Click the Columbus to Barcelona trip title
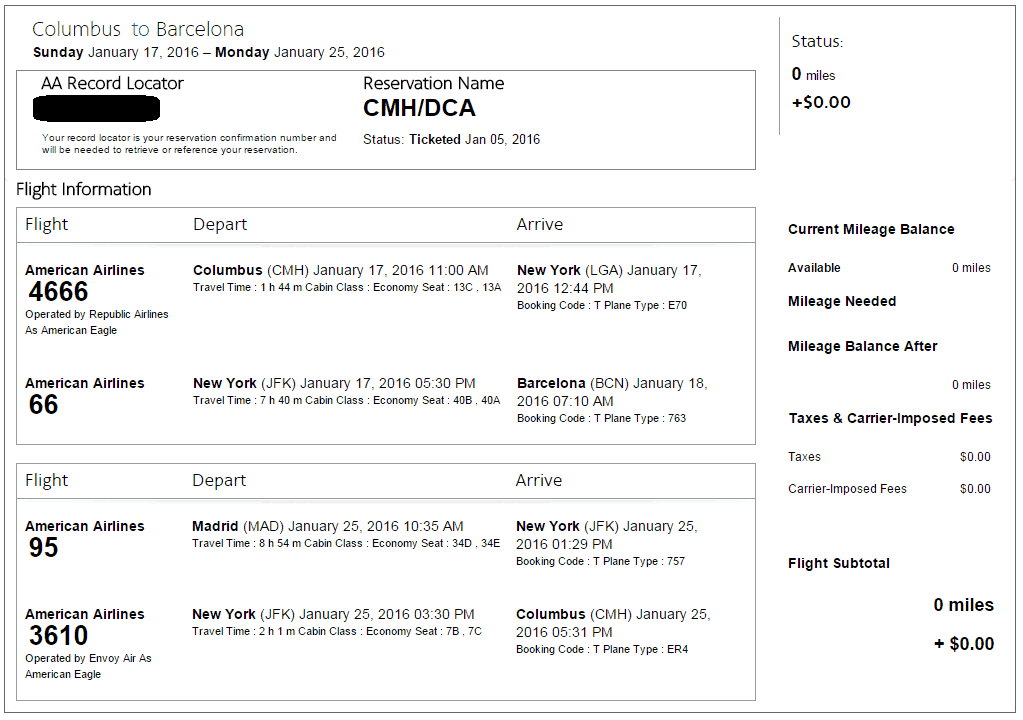Screen dimensions: 1023x720 click(138, 29)
